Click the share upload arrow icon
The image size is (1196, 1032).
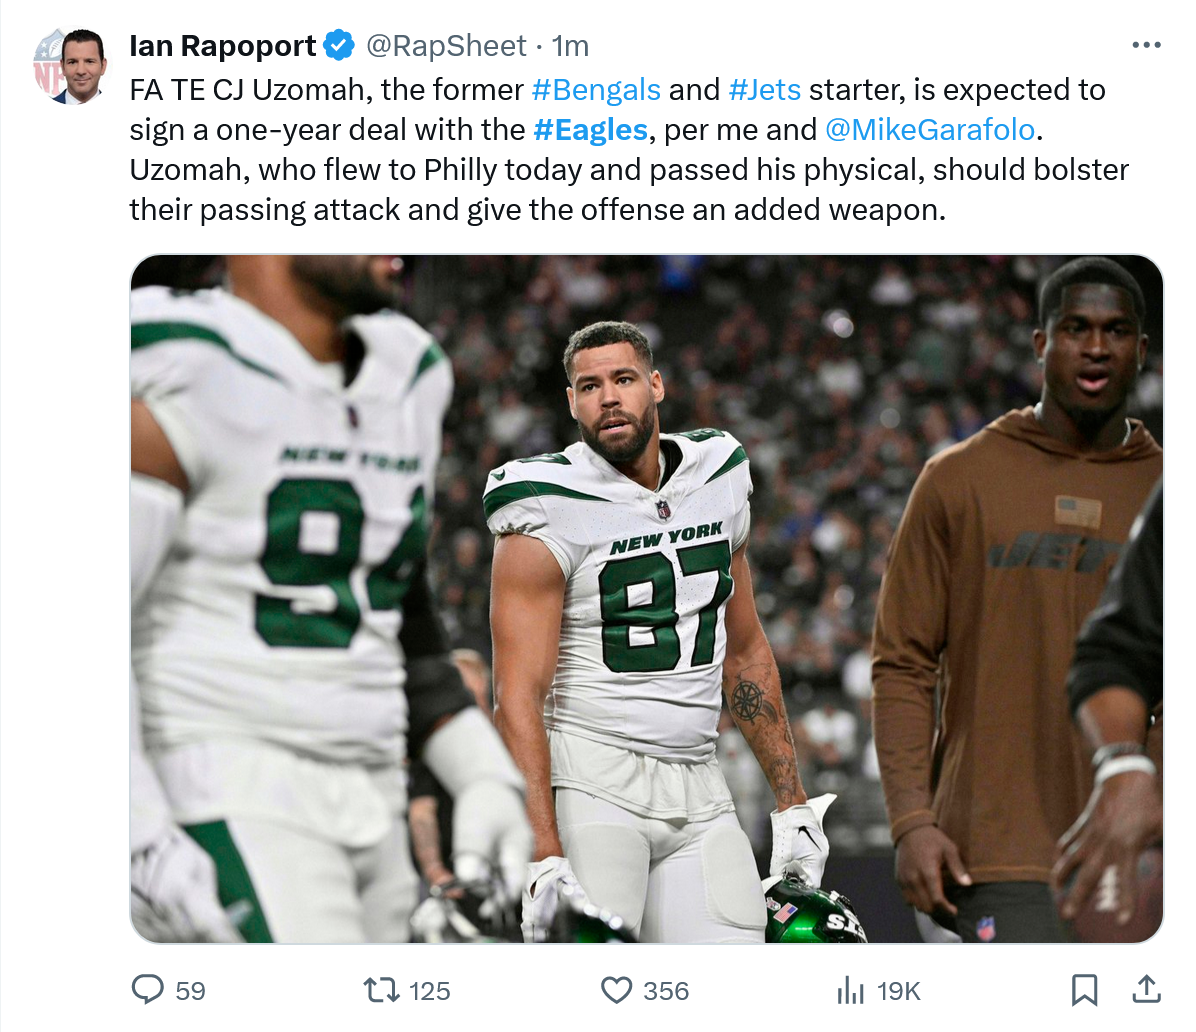coord(1145,990)
